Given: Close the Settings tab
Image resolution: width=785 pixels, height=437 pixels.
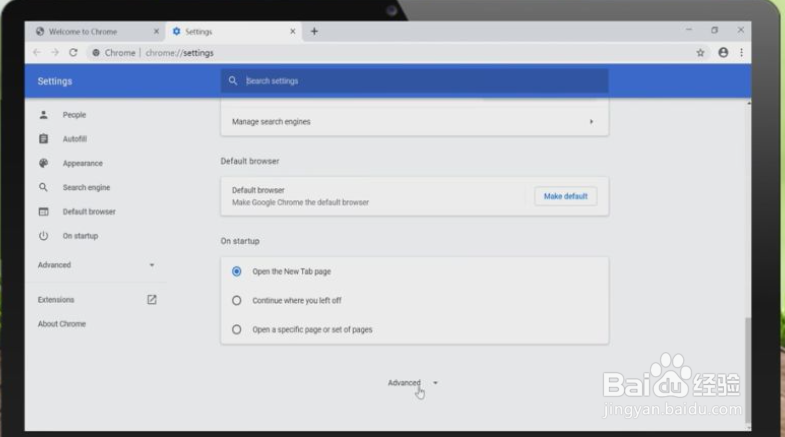Looking at the screenshot, I should (293, 31).
